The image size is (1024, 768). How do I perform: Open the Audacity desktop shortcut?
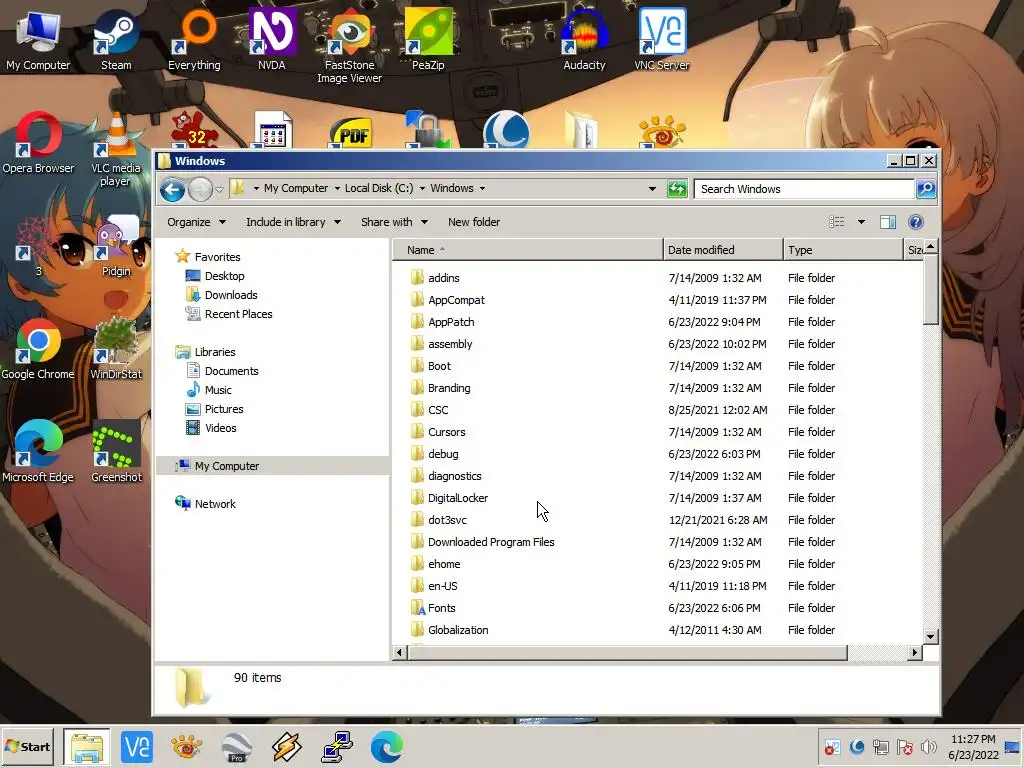click(584, 39)
